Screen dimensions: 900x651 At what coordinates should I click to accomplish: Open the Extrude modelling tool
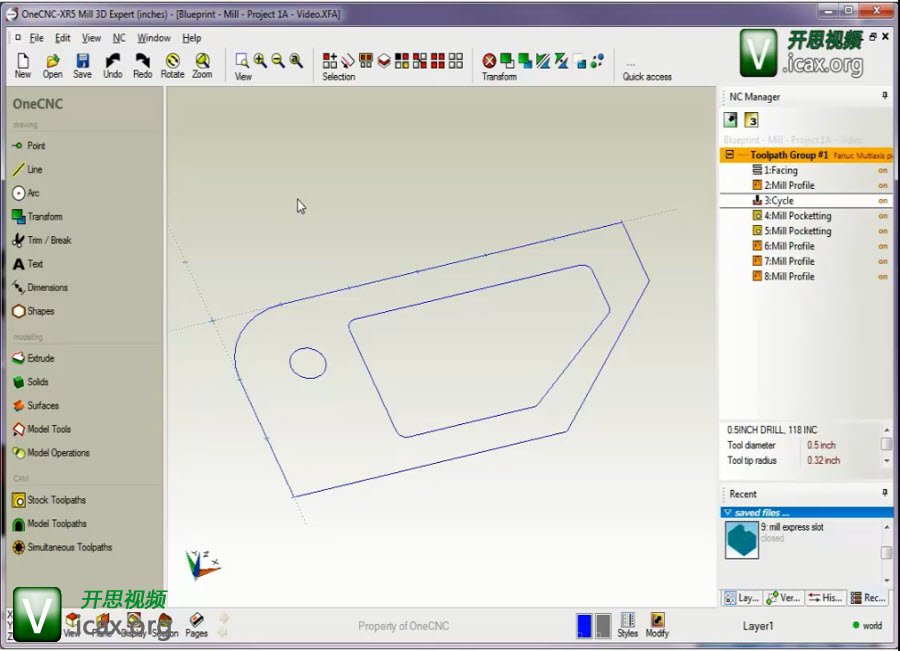point(33,358)
